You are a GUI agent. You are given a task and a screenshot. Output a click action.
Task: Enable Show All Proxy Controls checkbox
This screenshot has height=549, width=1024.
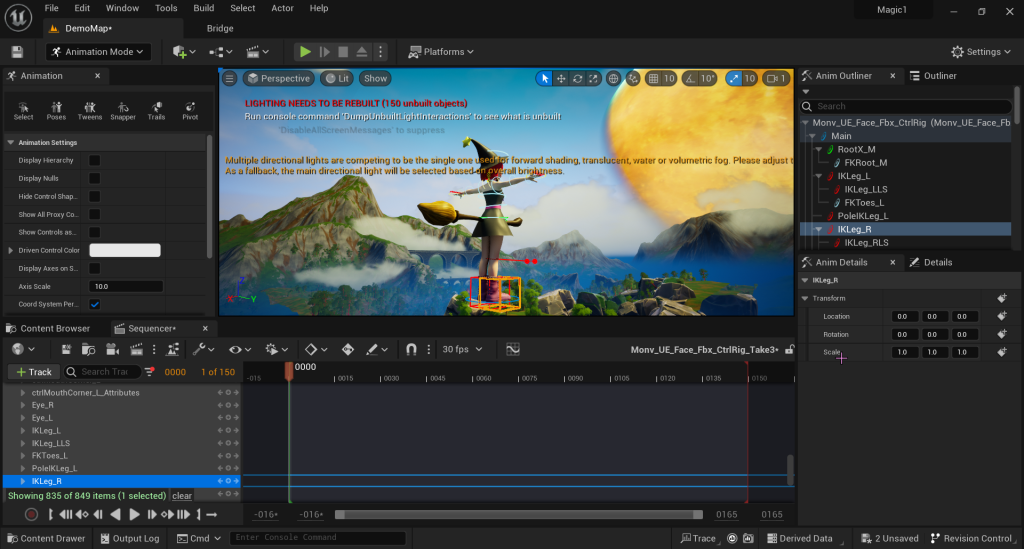(x=95, y=214)
